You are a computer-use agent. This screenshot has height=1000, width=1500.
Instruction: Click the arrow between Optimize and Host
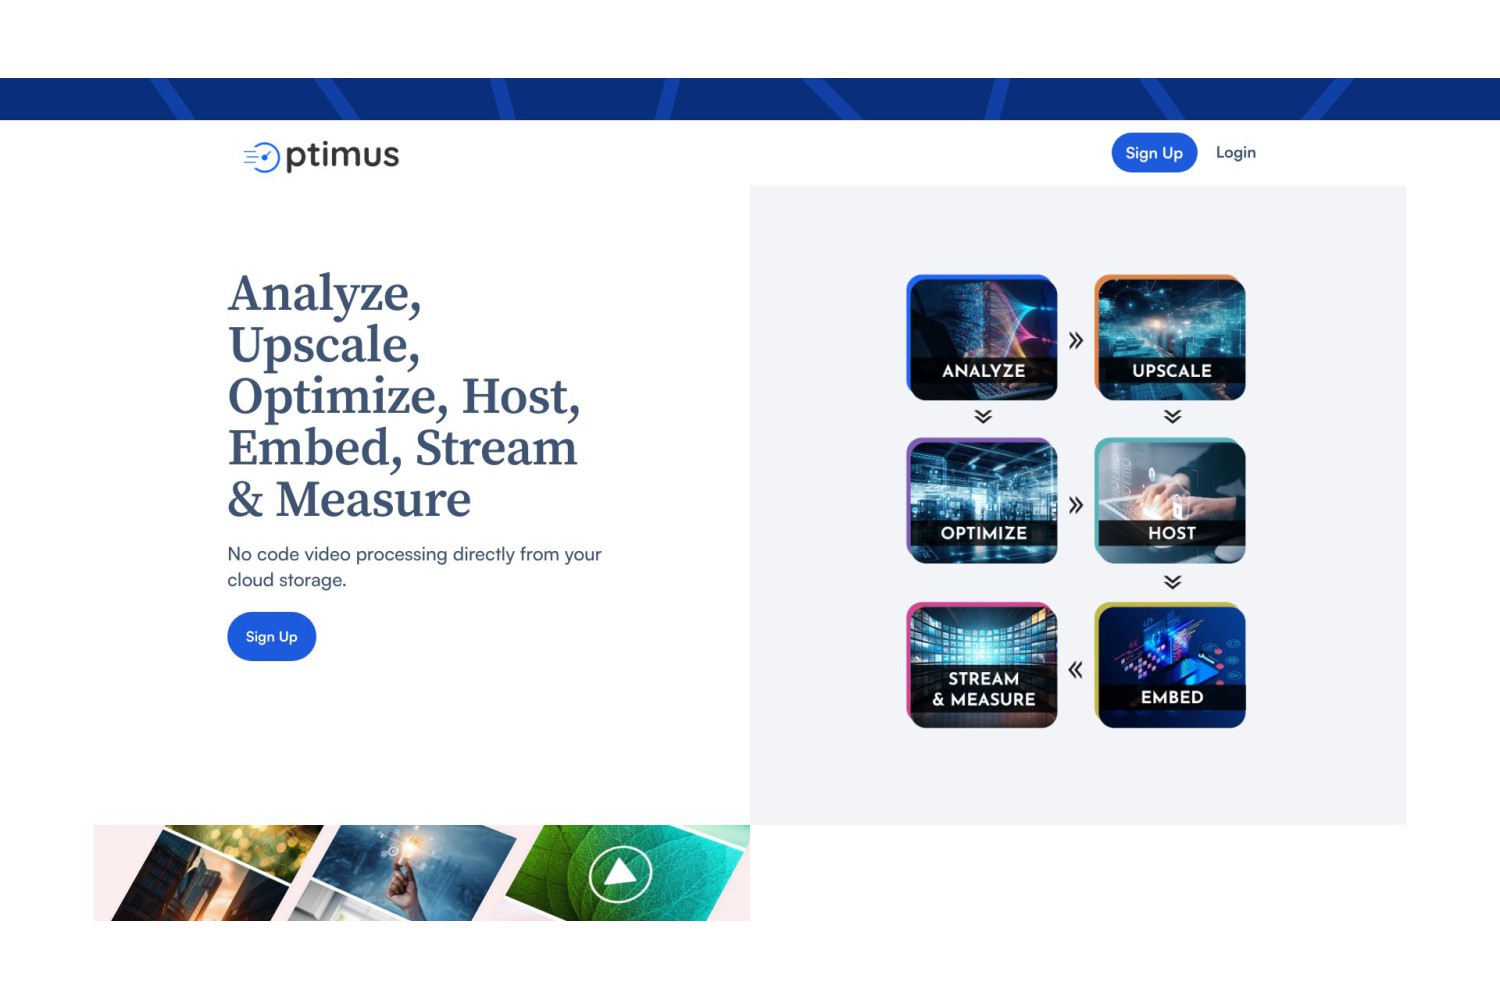(x=1076, y=505)
